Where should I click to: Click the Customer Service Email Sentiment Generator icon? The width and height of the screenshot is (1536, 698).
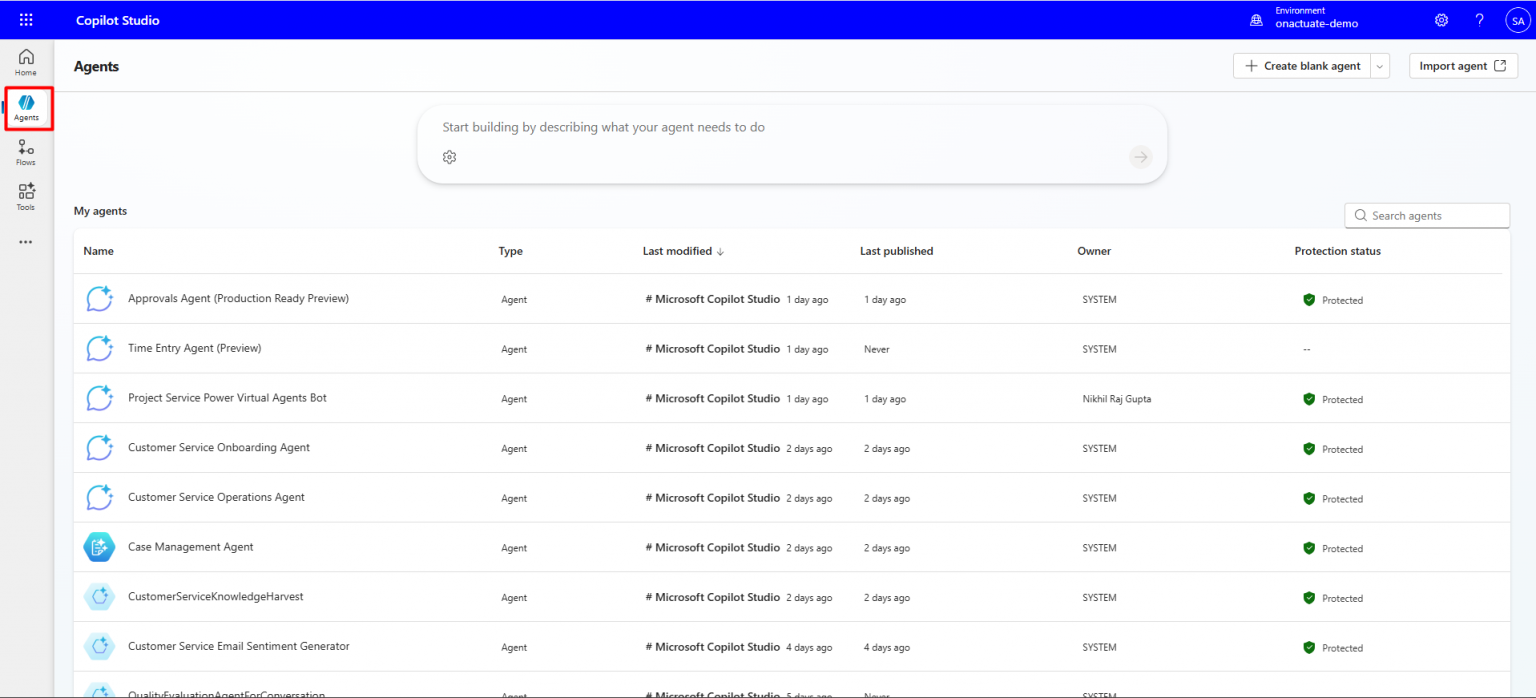point(99,647)
